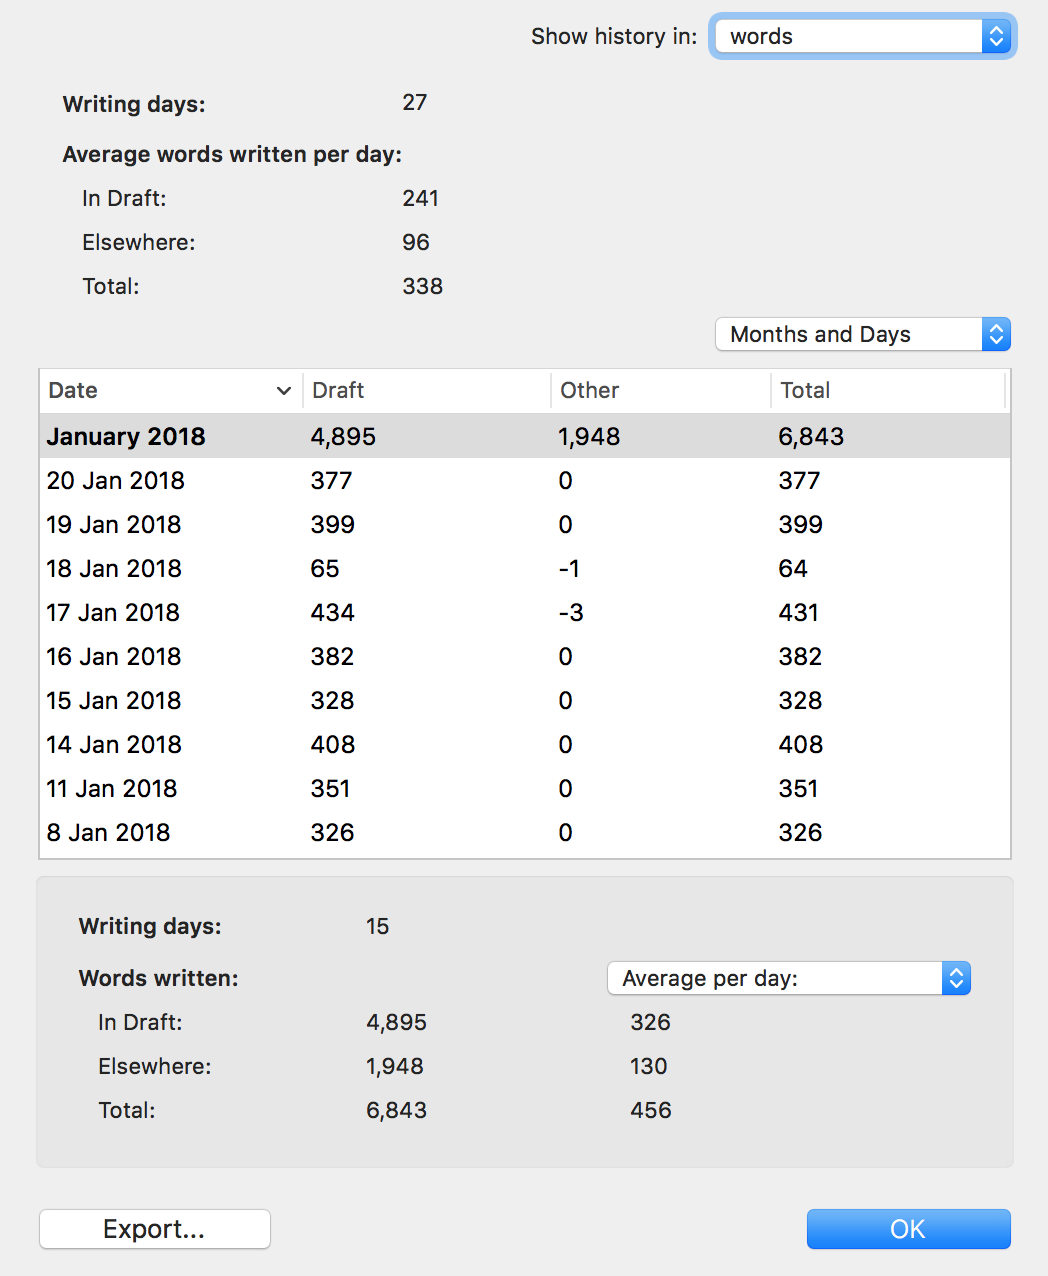
Task: Select the 16 Jan 2018 row
Action: [x=525, y=656]
